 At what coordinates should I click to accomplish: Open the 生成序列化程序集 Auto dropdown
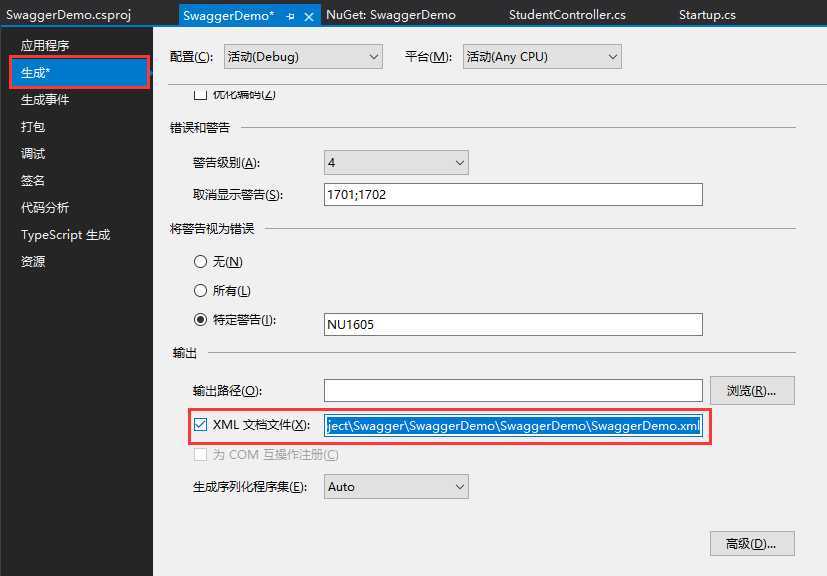[396, 486]
